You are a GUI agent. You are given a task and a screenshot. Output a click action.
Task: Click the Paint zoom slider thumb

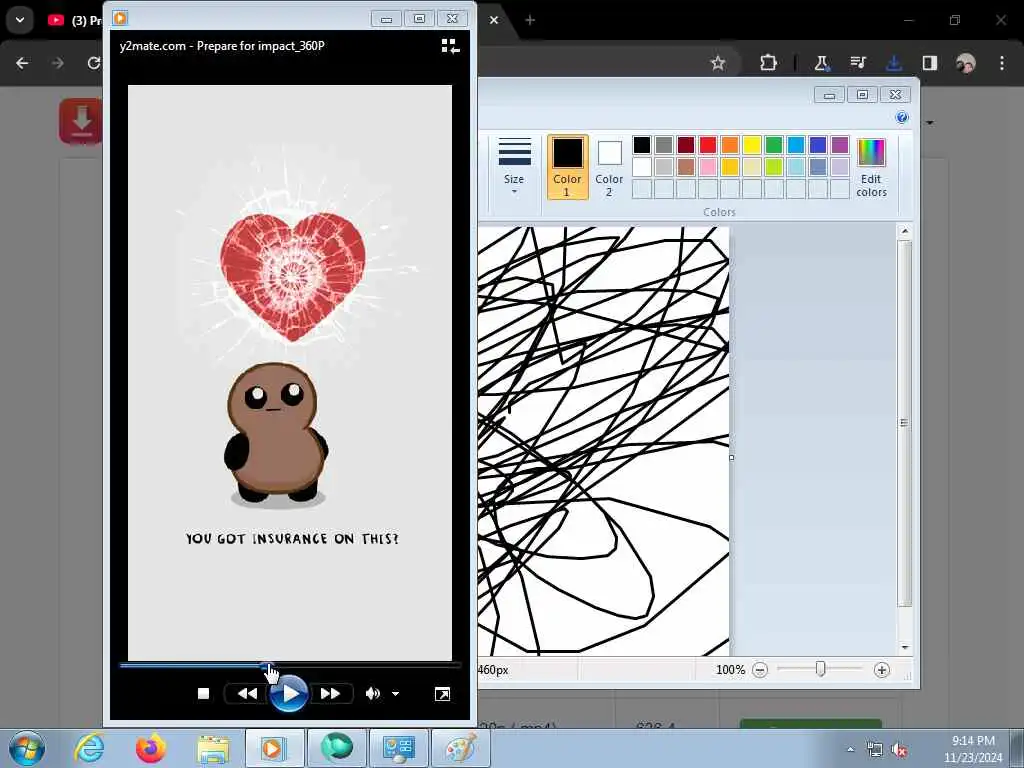[821, 669]
